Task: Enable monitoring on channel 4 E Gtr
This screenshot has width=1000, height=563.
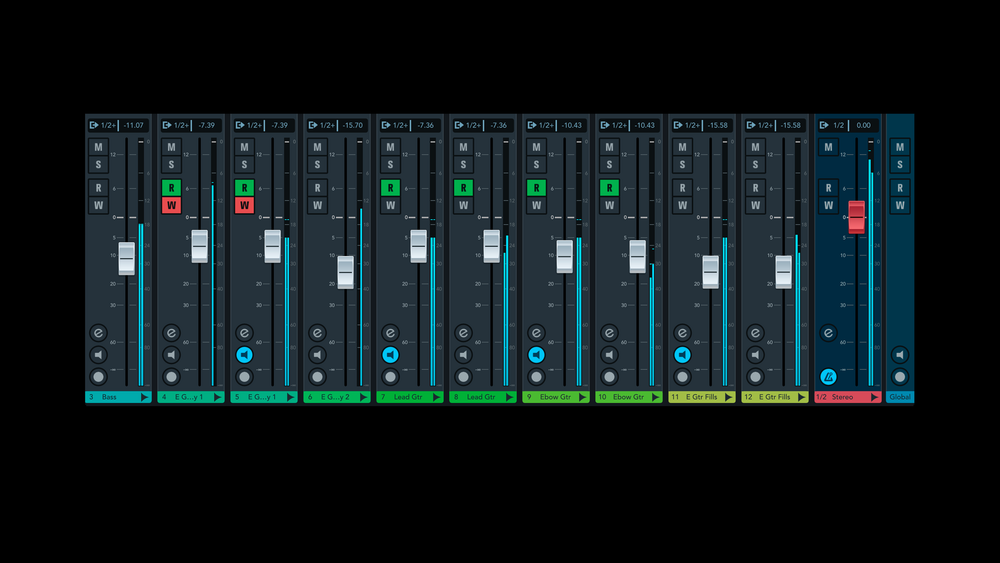Action: click(171, 355)
